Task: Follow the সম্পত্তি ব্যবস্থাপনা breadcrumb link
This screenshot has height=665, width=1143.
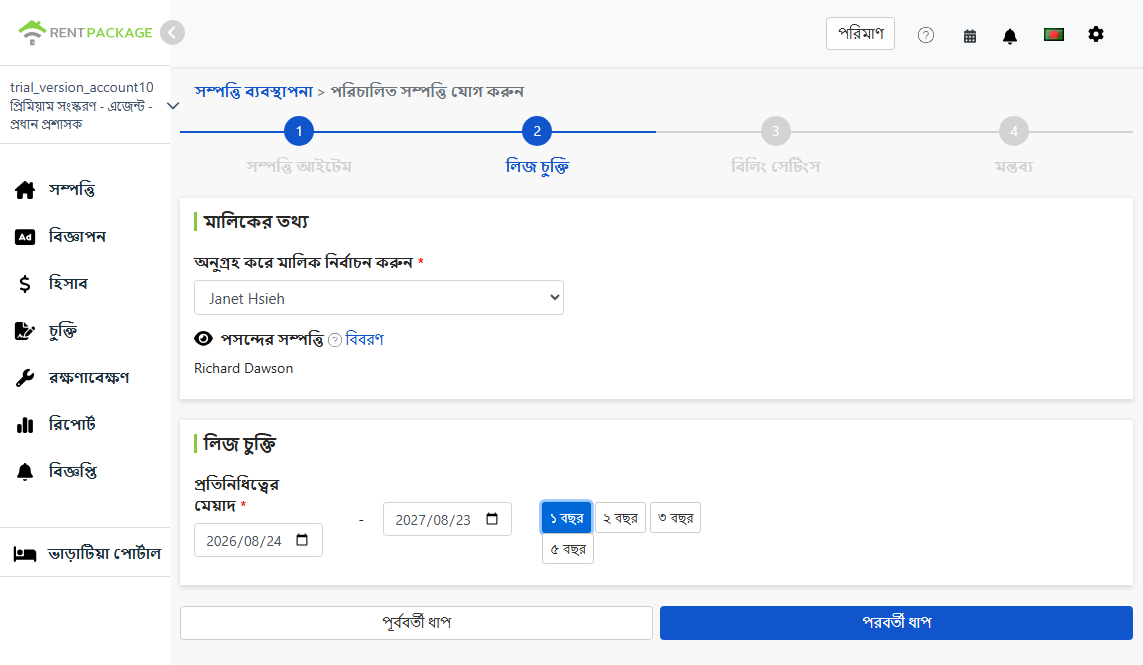Action: point(254,91)
